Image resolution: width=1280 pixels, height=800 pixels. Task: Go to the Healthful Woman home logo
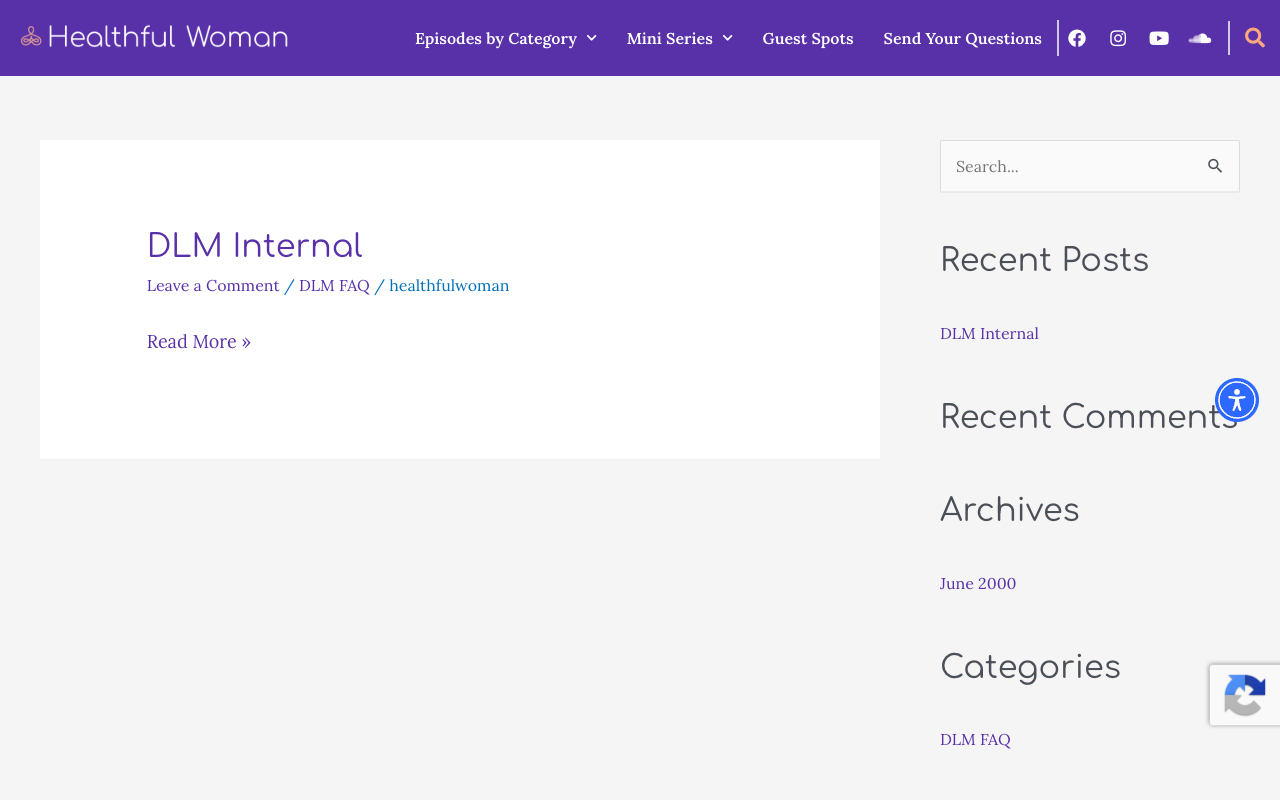click(154, 37)
